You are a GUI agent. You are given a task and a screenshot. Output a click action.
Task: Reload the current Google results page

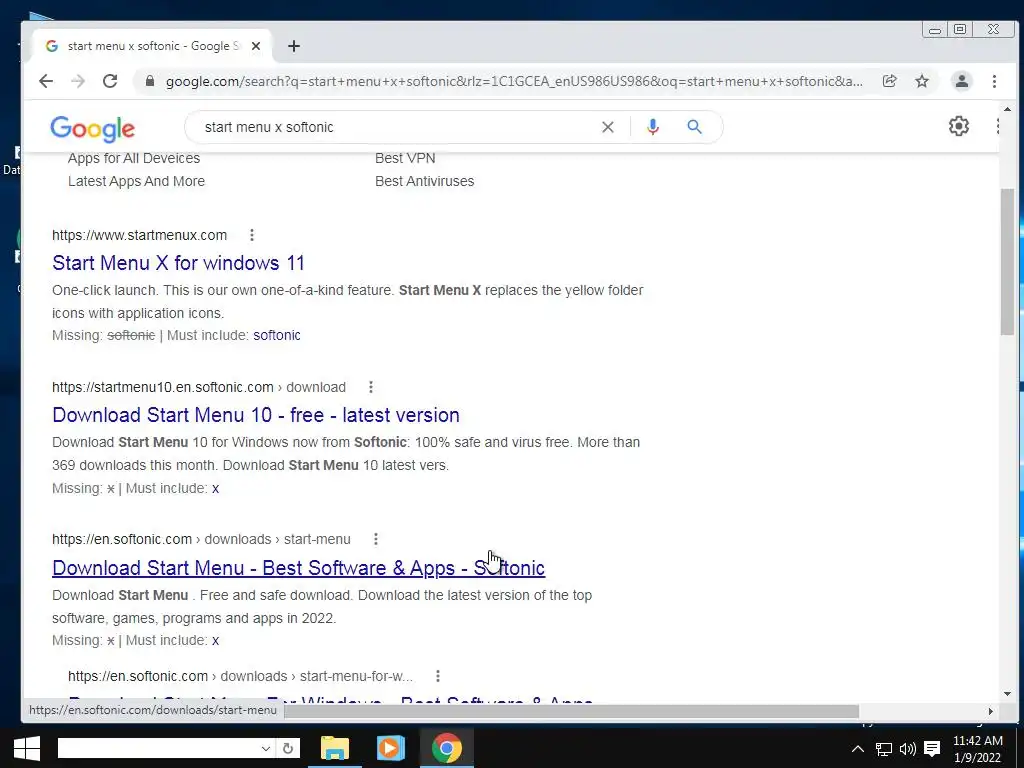pos(110,81)
